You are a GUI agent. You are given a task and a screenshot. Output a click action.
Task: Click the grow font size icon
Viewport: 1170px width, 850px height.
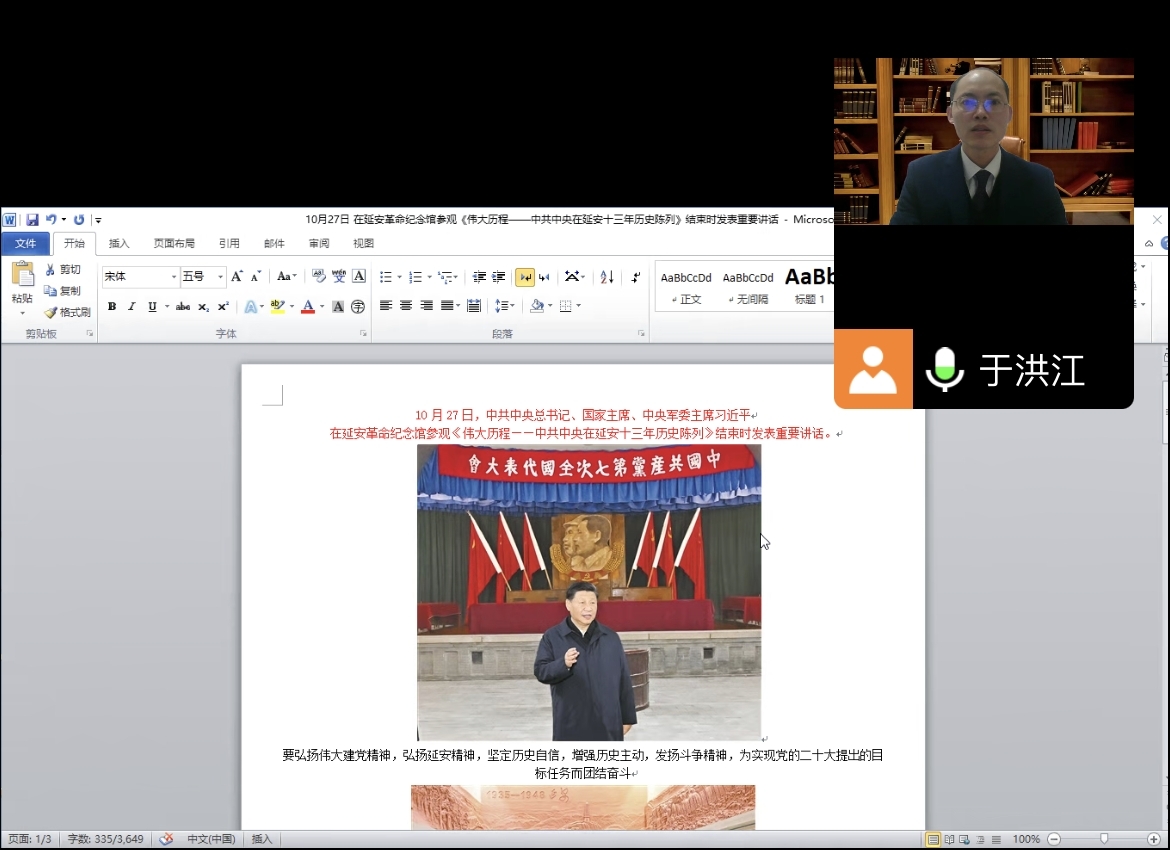pyautogui.click(x=237, y=277)
